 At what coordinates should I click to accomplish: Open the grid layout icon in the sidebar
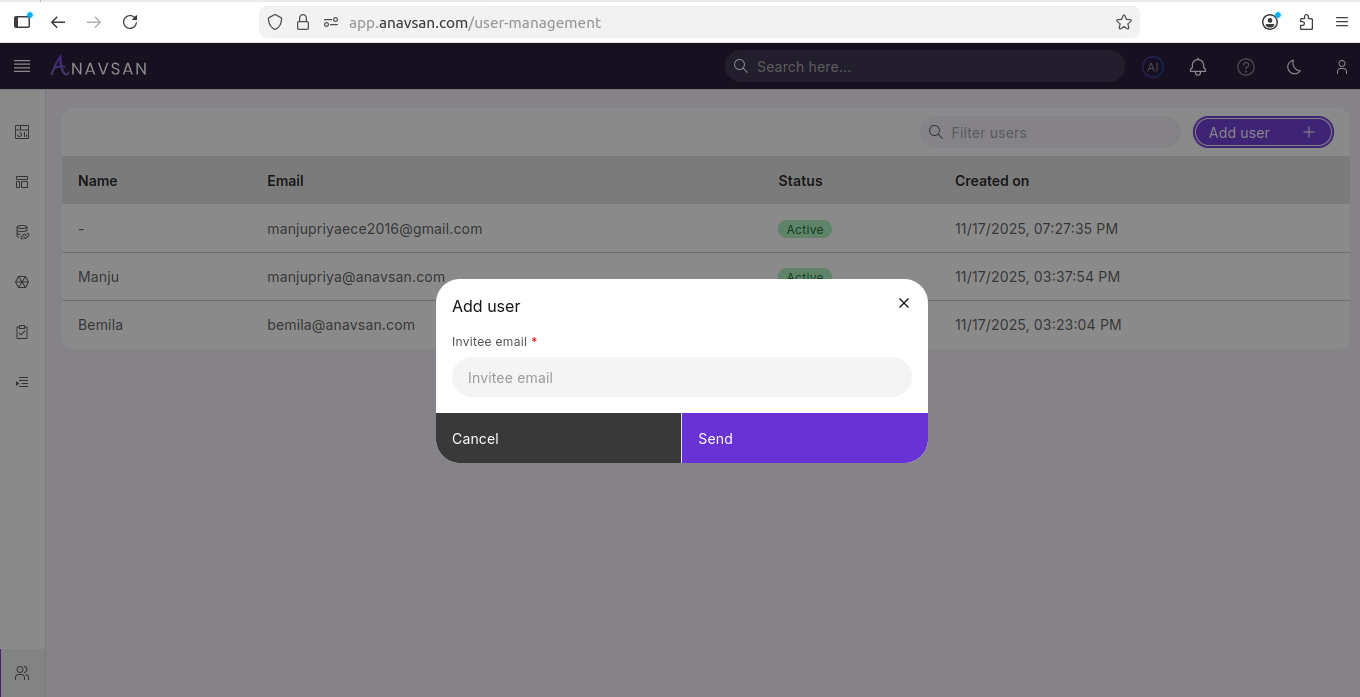click(21, 182)
